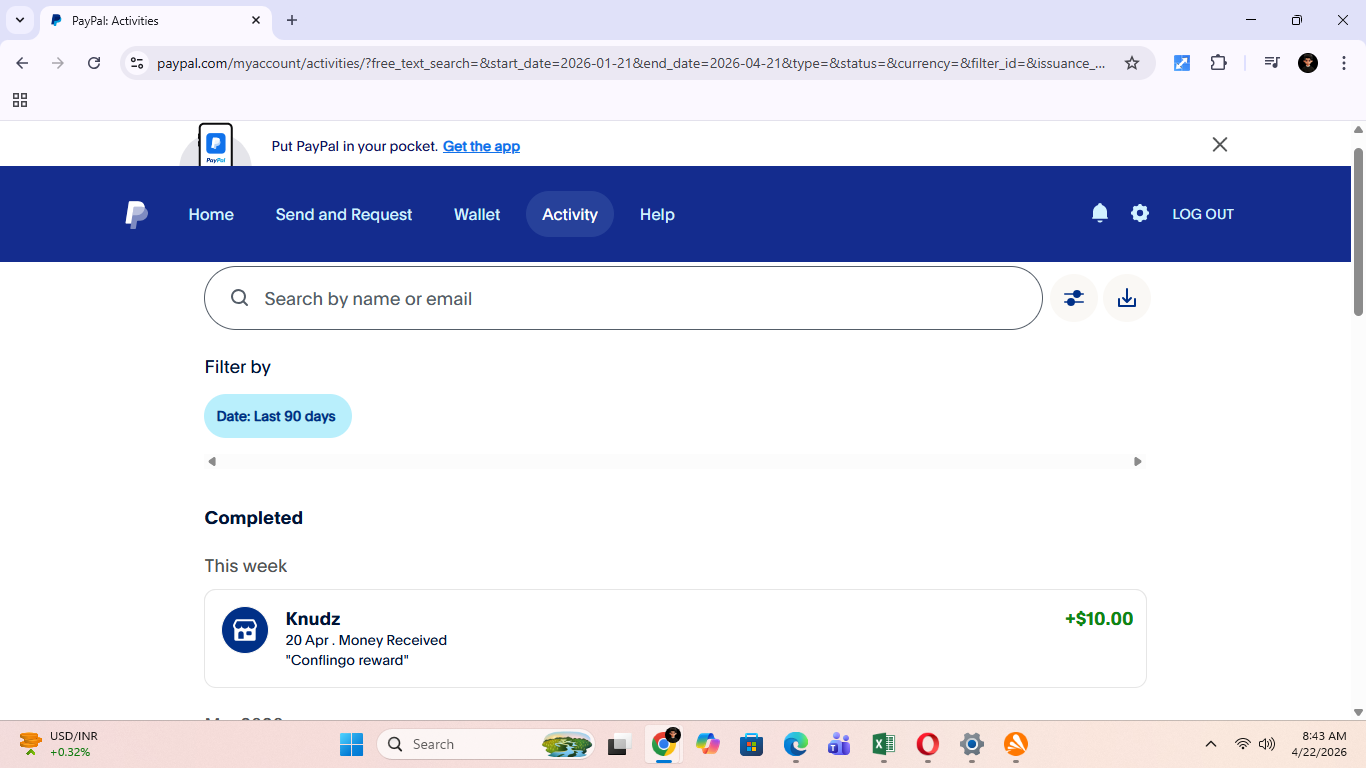Open PayPal notifications bell

click(1099, 213)
